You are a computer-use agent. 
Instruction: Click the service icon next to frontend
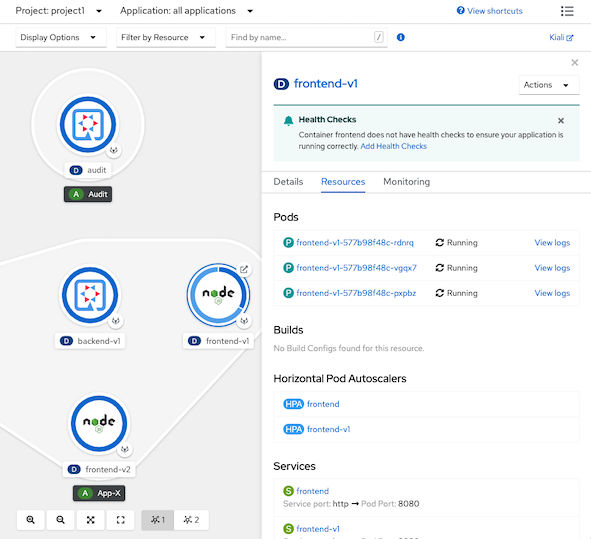(288, 491)
